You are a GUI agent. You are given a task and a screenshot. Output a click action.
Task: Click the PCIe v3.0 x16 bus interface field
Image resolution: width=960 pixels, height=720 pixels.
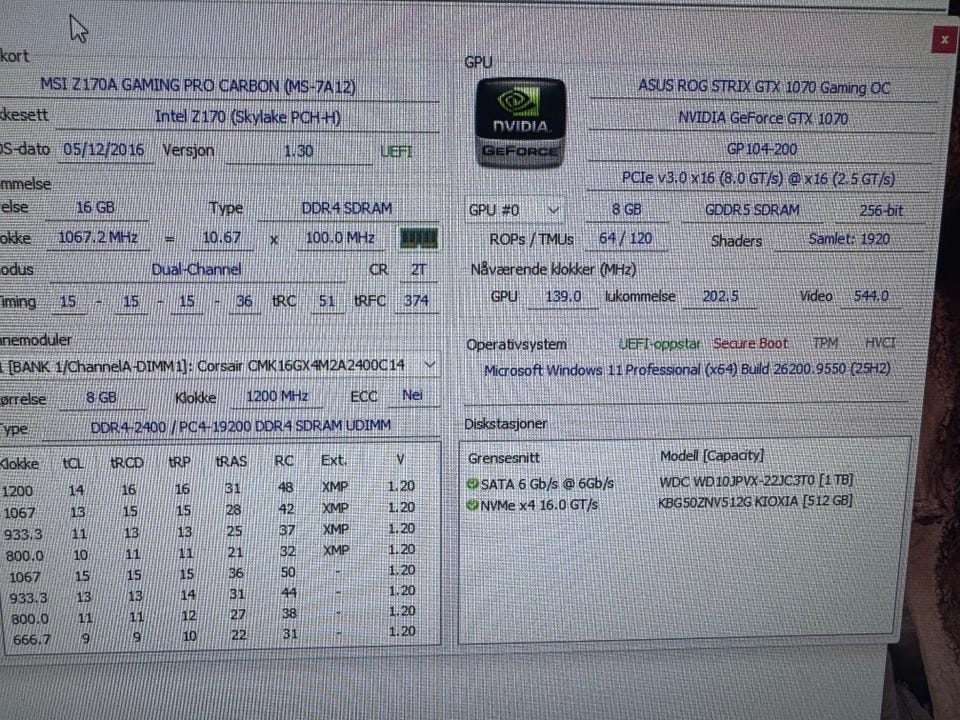[759, 179]
